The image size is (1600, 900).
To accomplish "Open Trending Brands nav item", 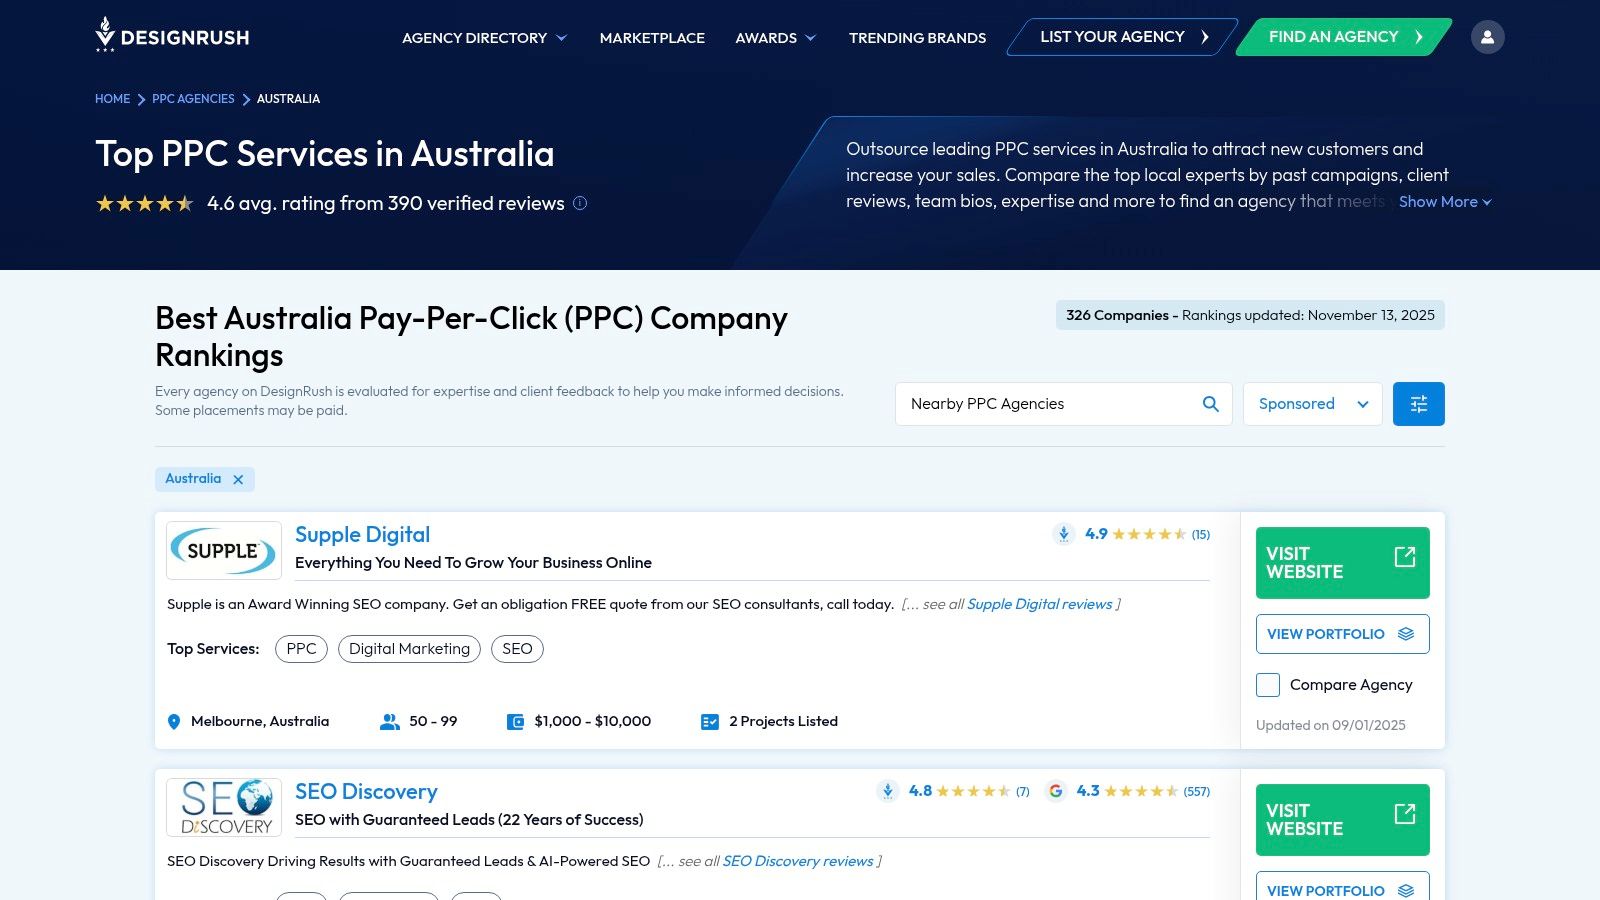I will 917,38.
